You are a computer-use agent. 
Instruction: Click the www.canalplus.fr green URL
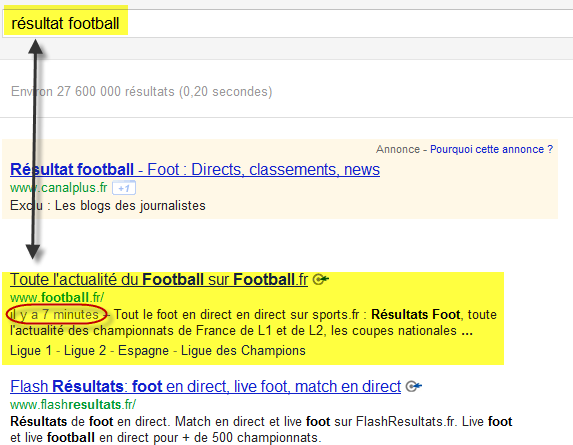click(x=58, y=188)
